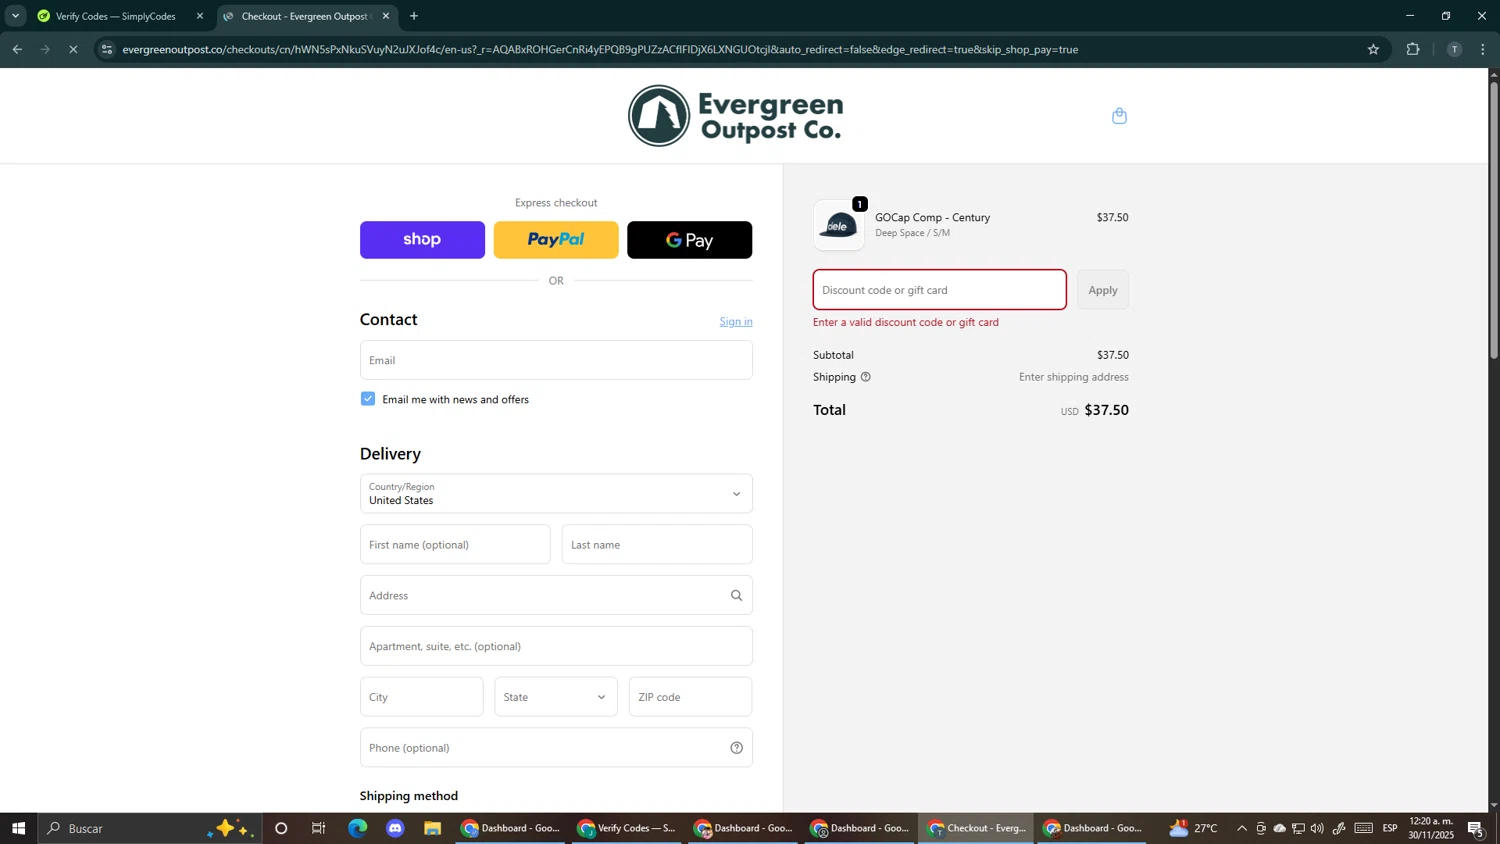Launch Microsoft Edge from the taskbar
This screenshot has width=1500, height=844.
[357, 828]
